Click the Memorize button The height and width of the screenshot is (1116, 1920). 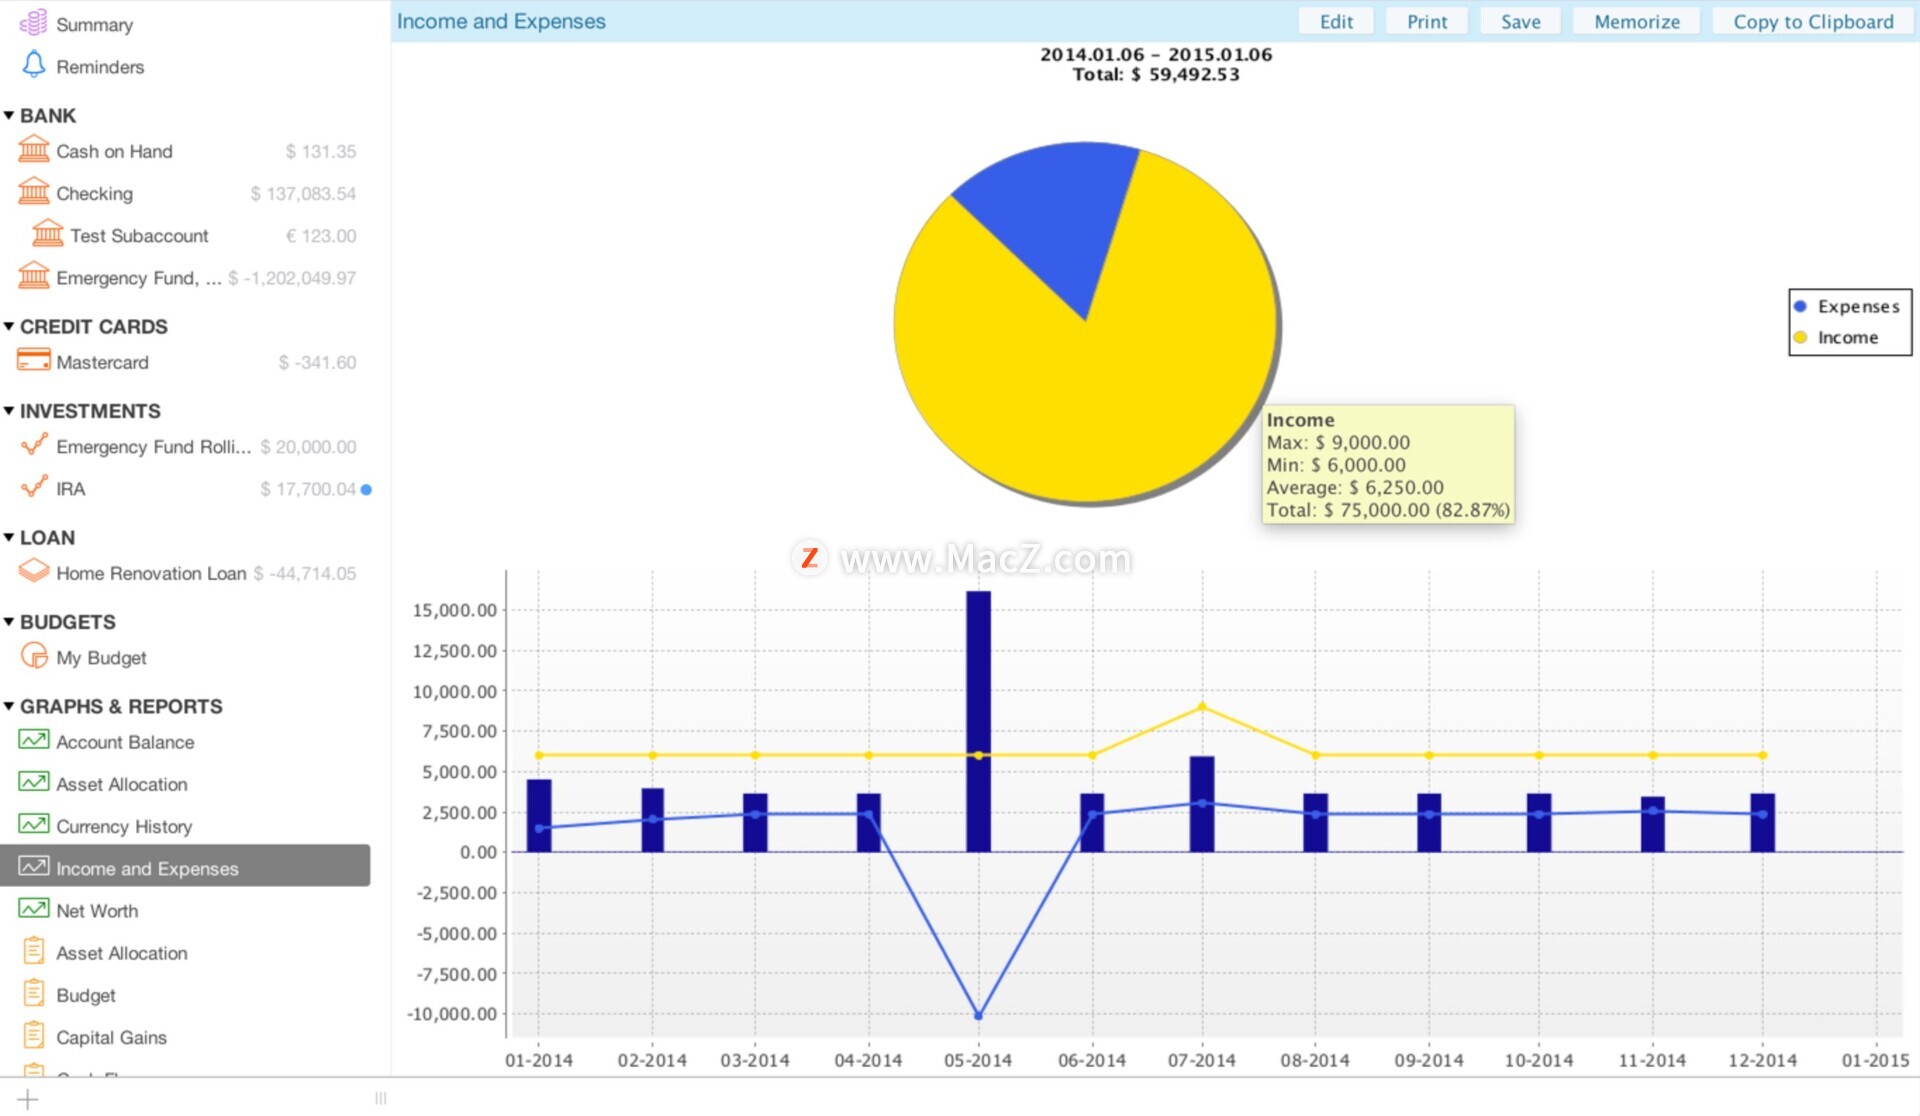click(1637, 21)
